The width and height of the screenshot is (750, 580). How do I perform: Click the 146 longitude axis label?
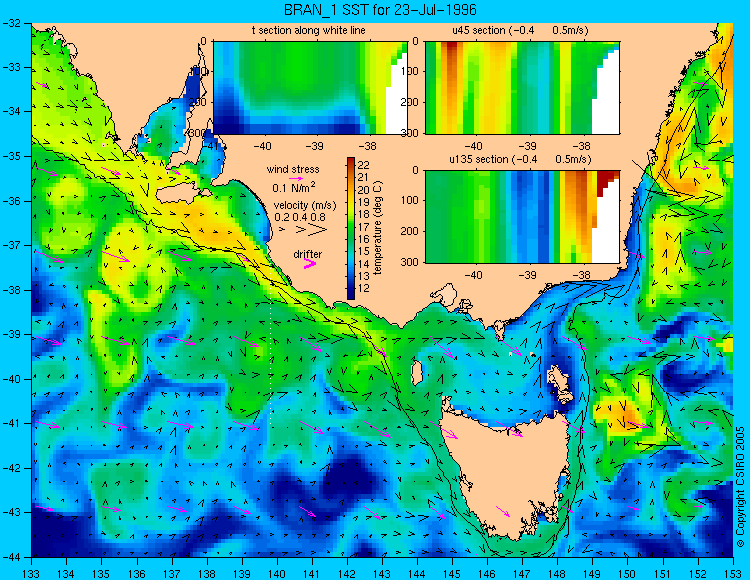click(x=487, y=573)
